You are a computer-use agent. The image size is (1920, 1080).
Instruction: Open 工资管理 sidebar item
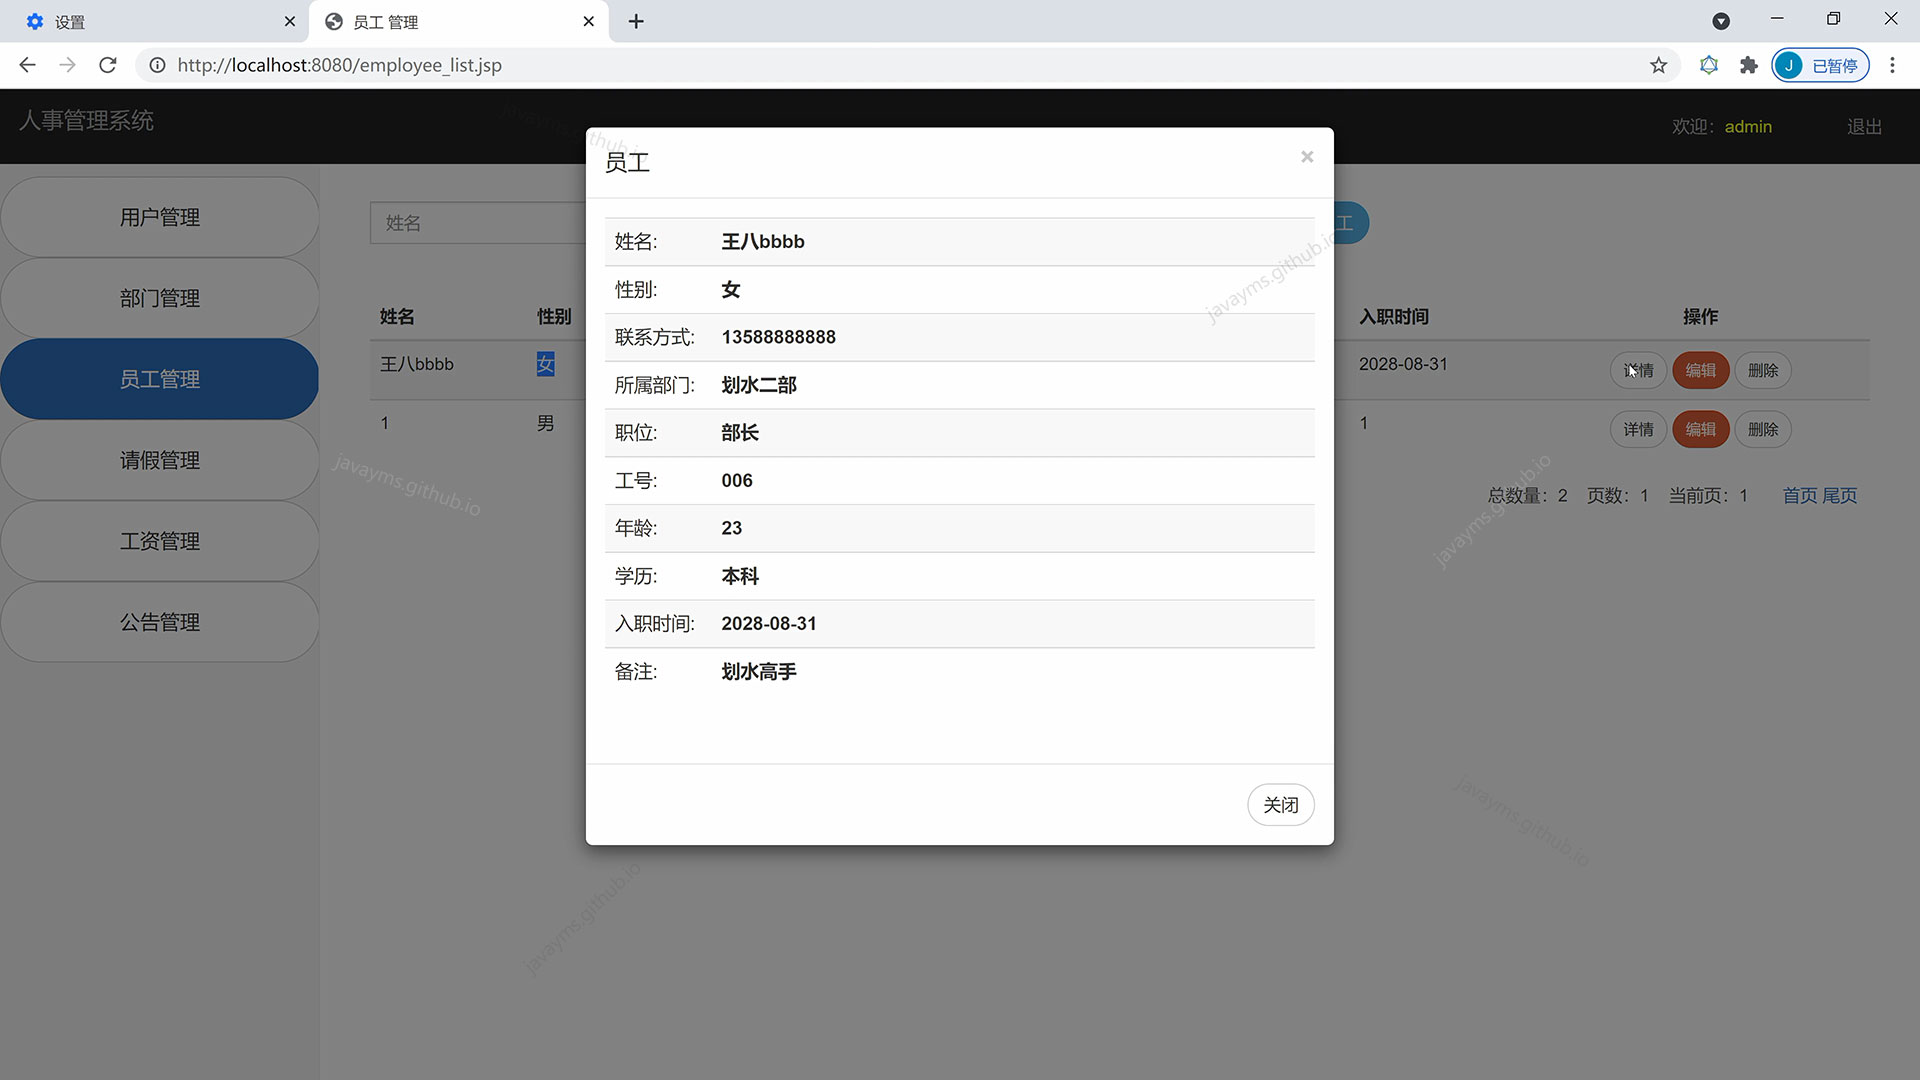160,541
